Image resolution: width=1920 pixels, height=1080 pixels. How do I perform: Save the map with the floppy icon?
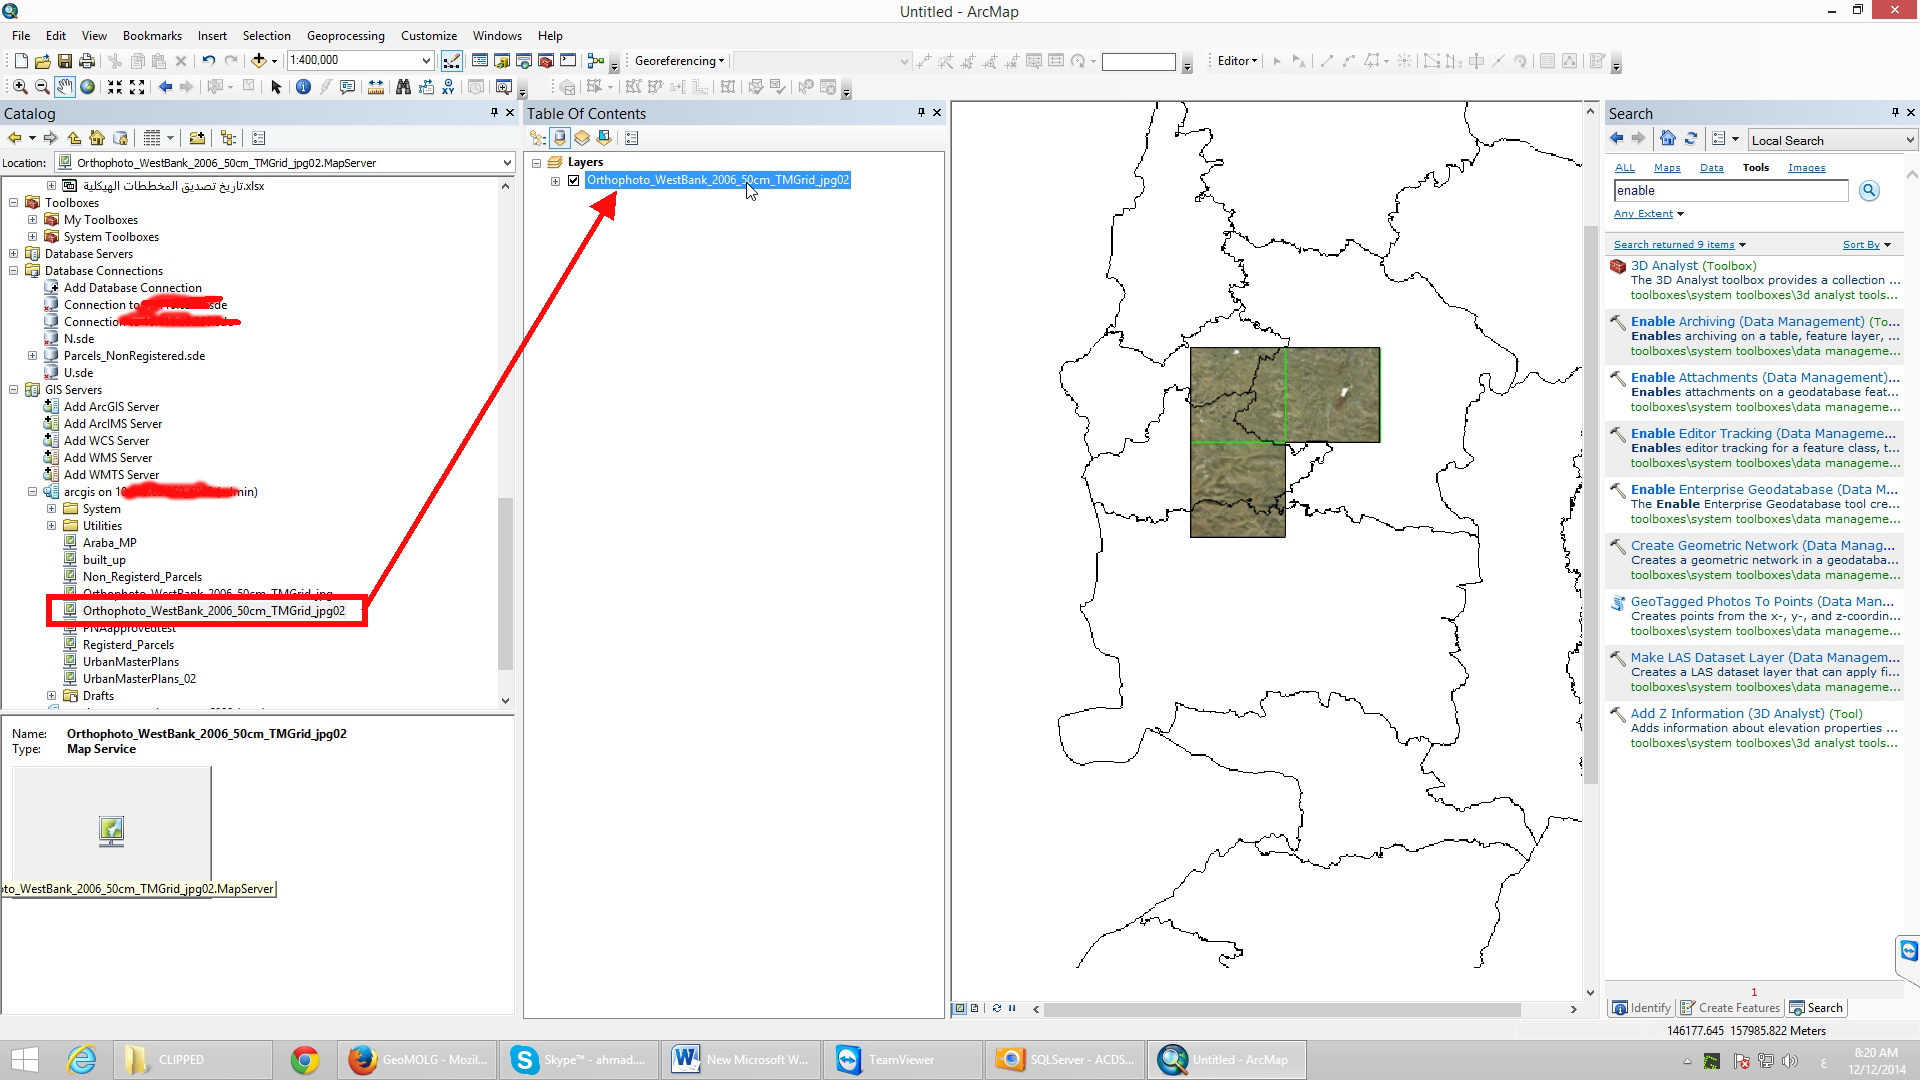pos(64,61)
